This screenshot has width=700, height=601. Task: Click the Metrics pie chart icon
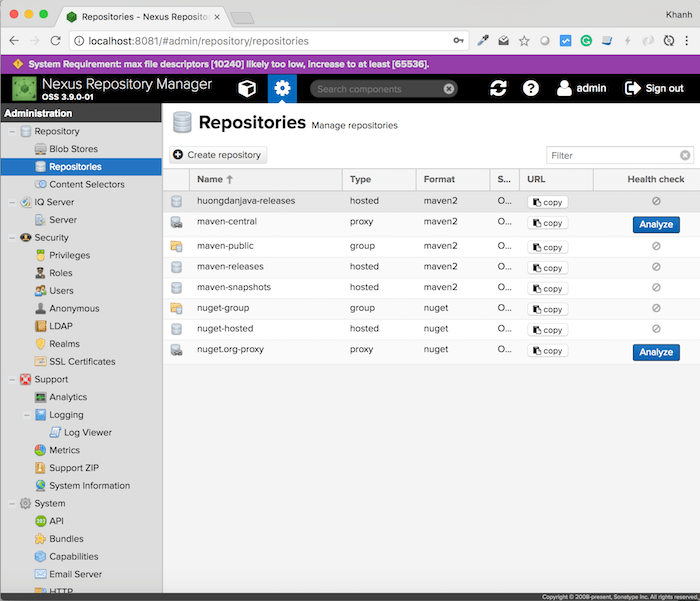pos(40,450)
